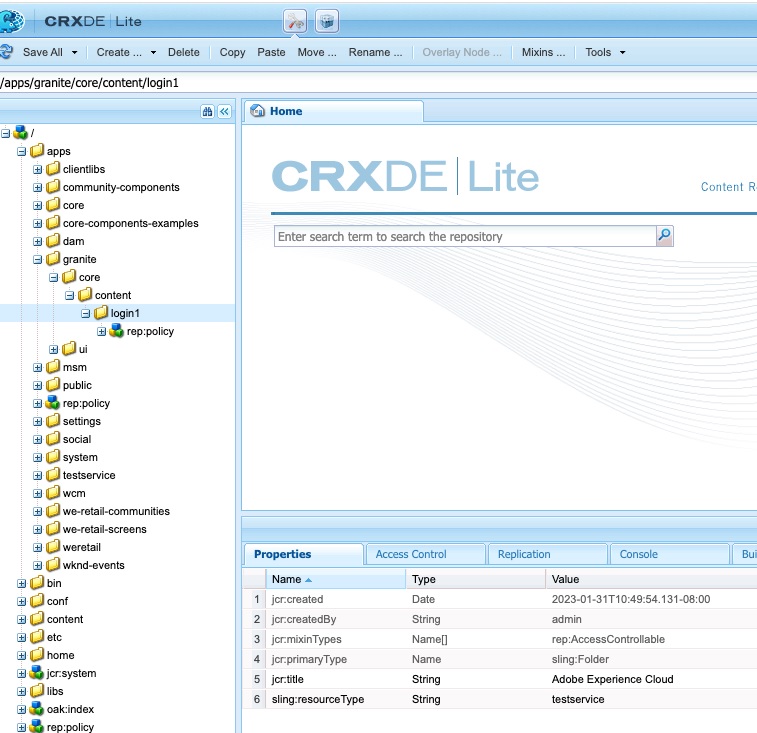Click the apps folder icon
Viewport: 757px width, 733px height.
point(37,151)
